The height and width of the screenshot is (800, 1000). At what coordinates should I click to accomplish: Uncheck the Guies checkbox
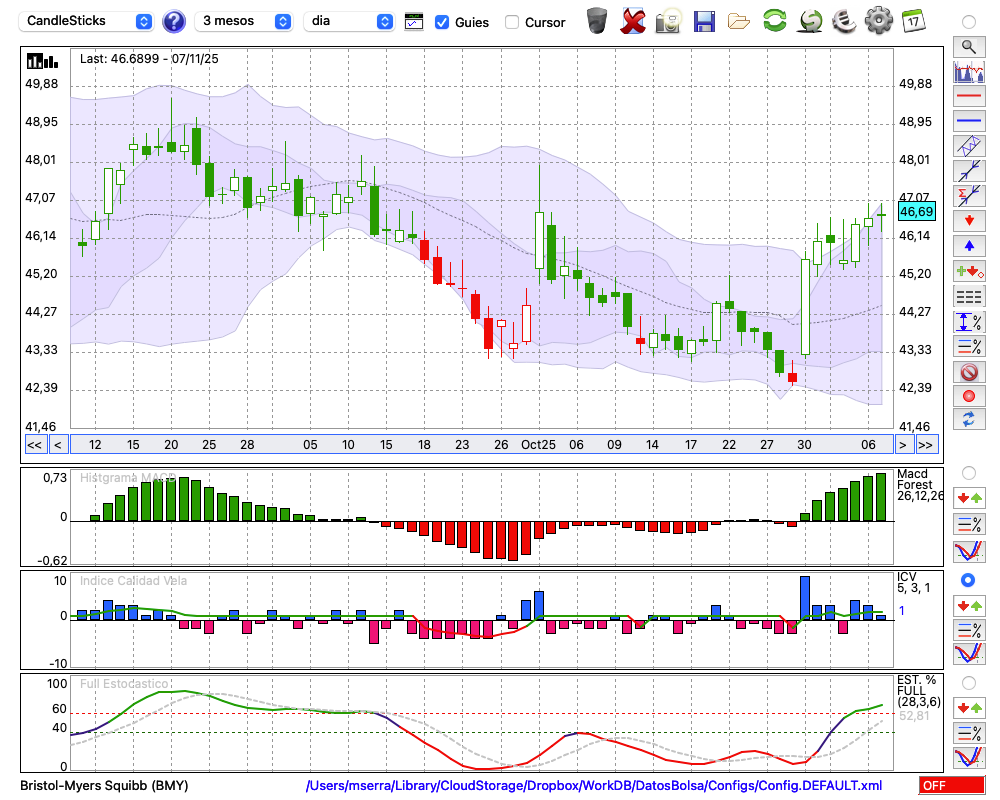(442, 22)
